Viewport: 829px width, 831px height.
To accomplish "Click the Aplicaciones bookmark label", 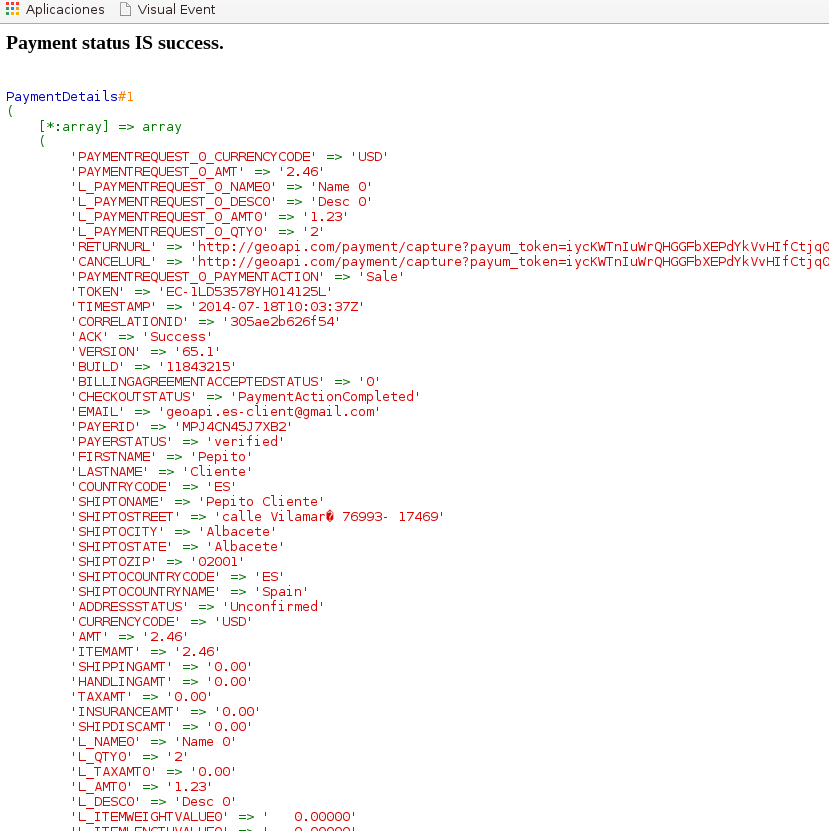I will pos(65,10).
